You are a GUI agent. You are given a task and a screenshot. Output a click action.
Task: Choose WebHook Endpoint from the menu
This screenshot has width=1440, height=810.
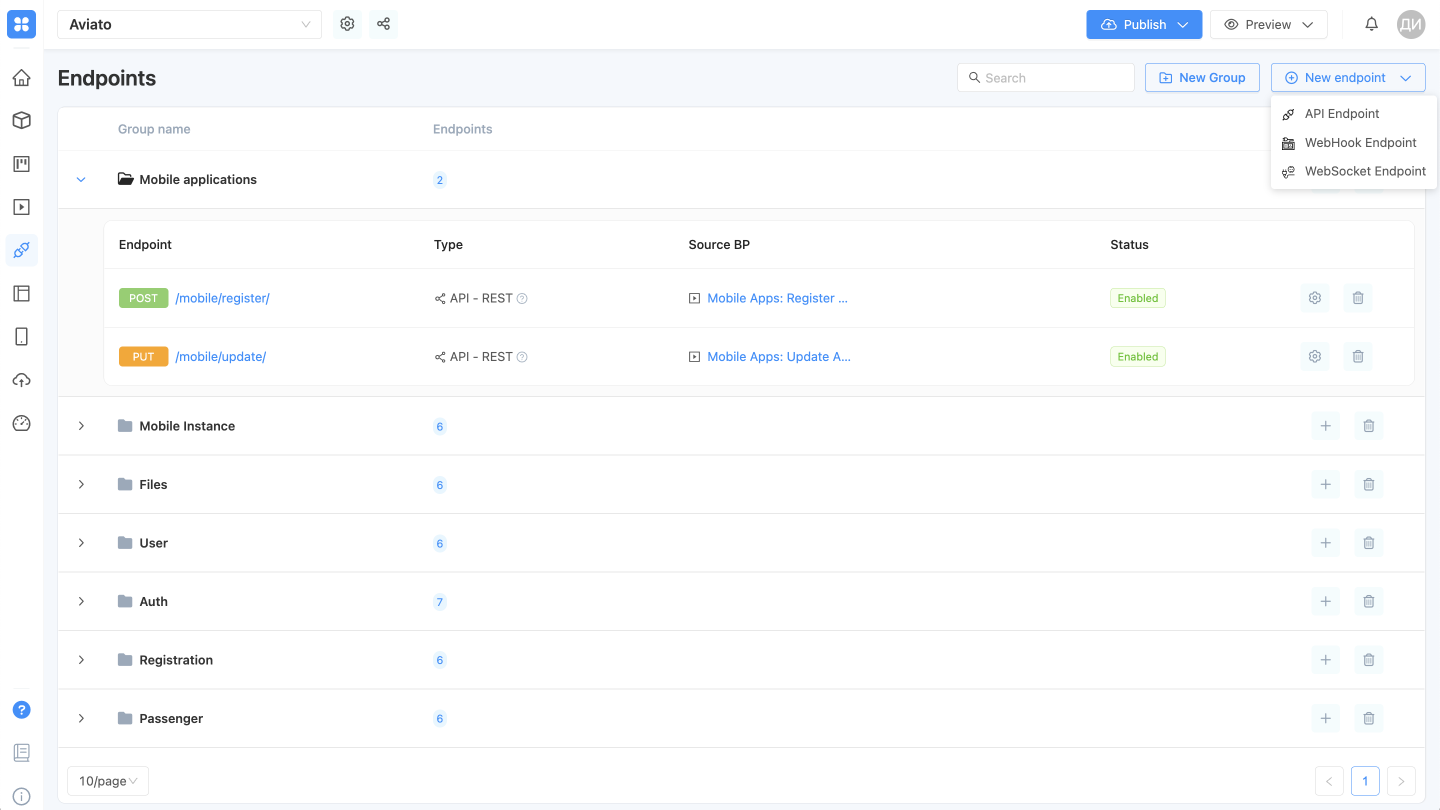pyautogui.click(x=1360, y=142)
